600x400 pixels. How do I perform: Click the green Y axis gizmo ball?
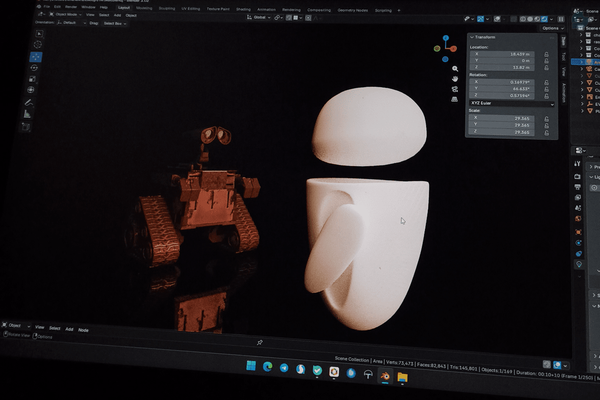click(x=437, y=48)
